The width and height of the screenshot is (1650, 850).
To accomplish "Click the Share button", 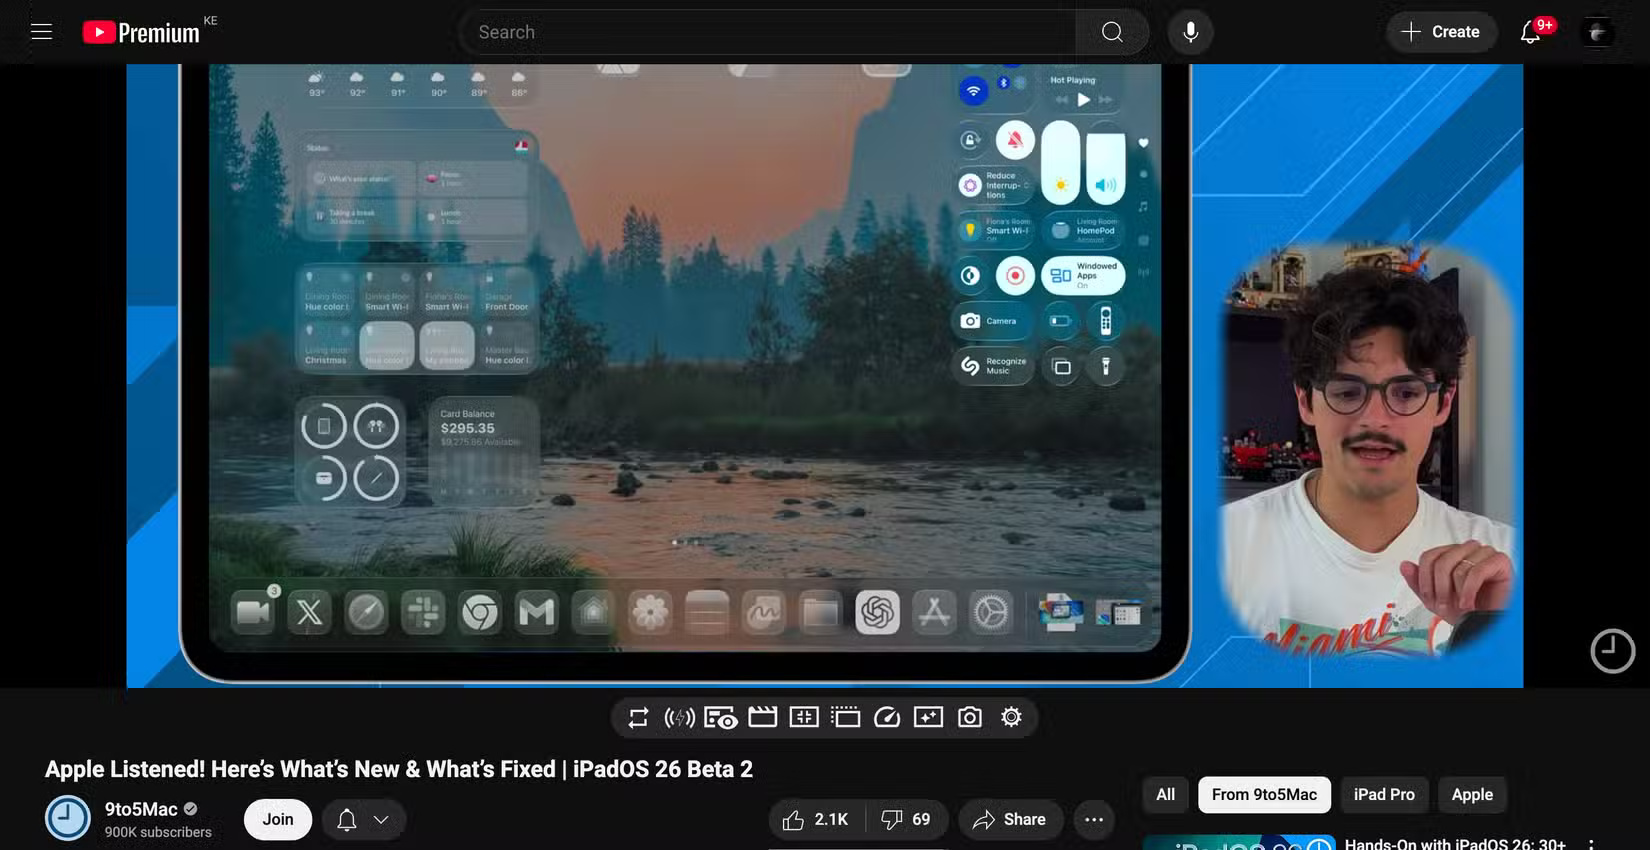I will 1010,820.
